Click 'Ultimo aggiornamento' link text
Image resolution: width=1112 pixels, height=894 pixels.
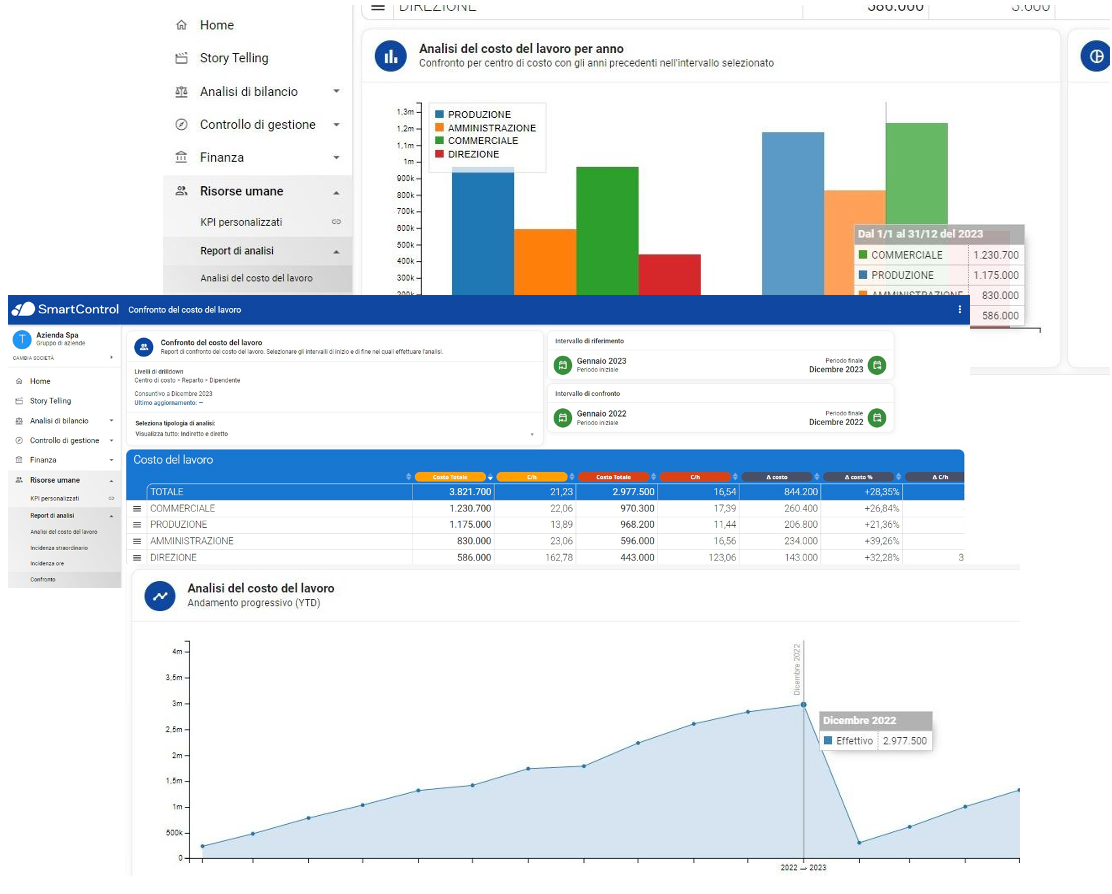[x=169, y=403]
